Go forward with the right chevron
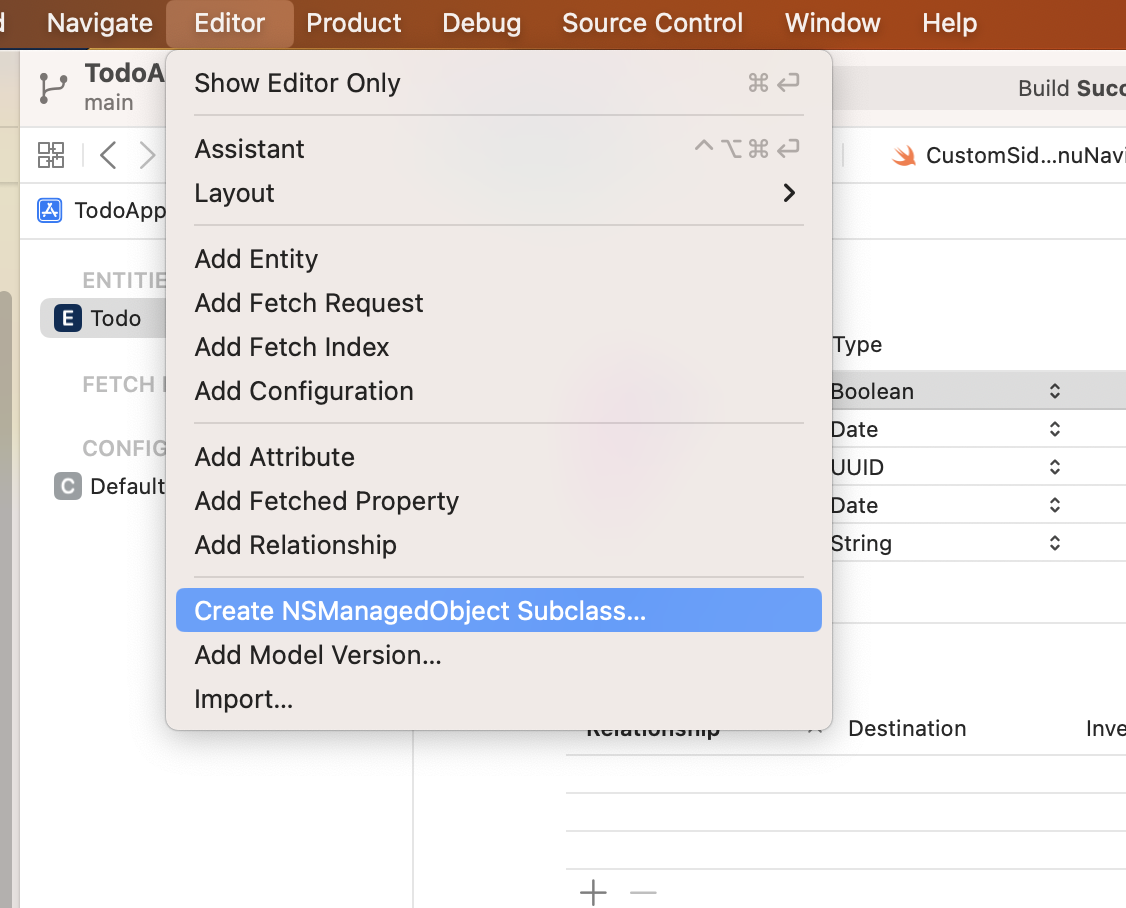This screenshot has width=1126, height=908. [x=147, y=154]
